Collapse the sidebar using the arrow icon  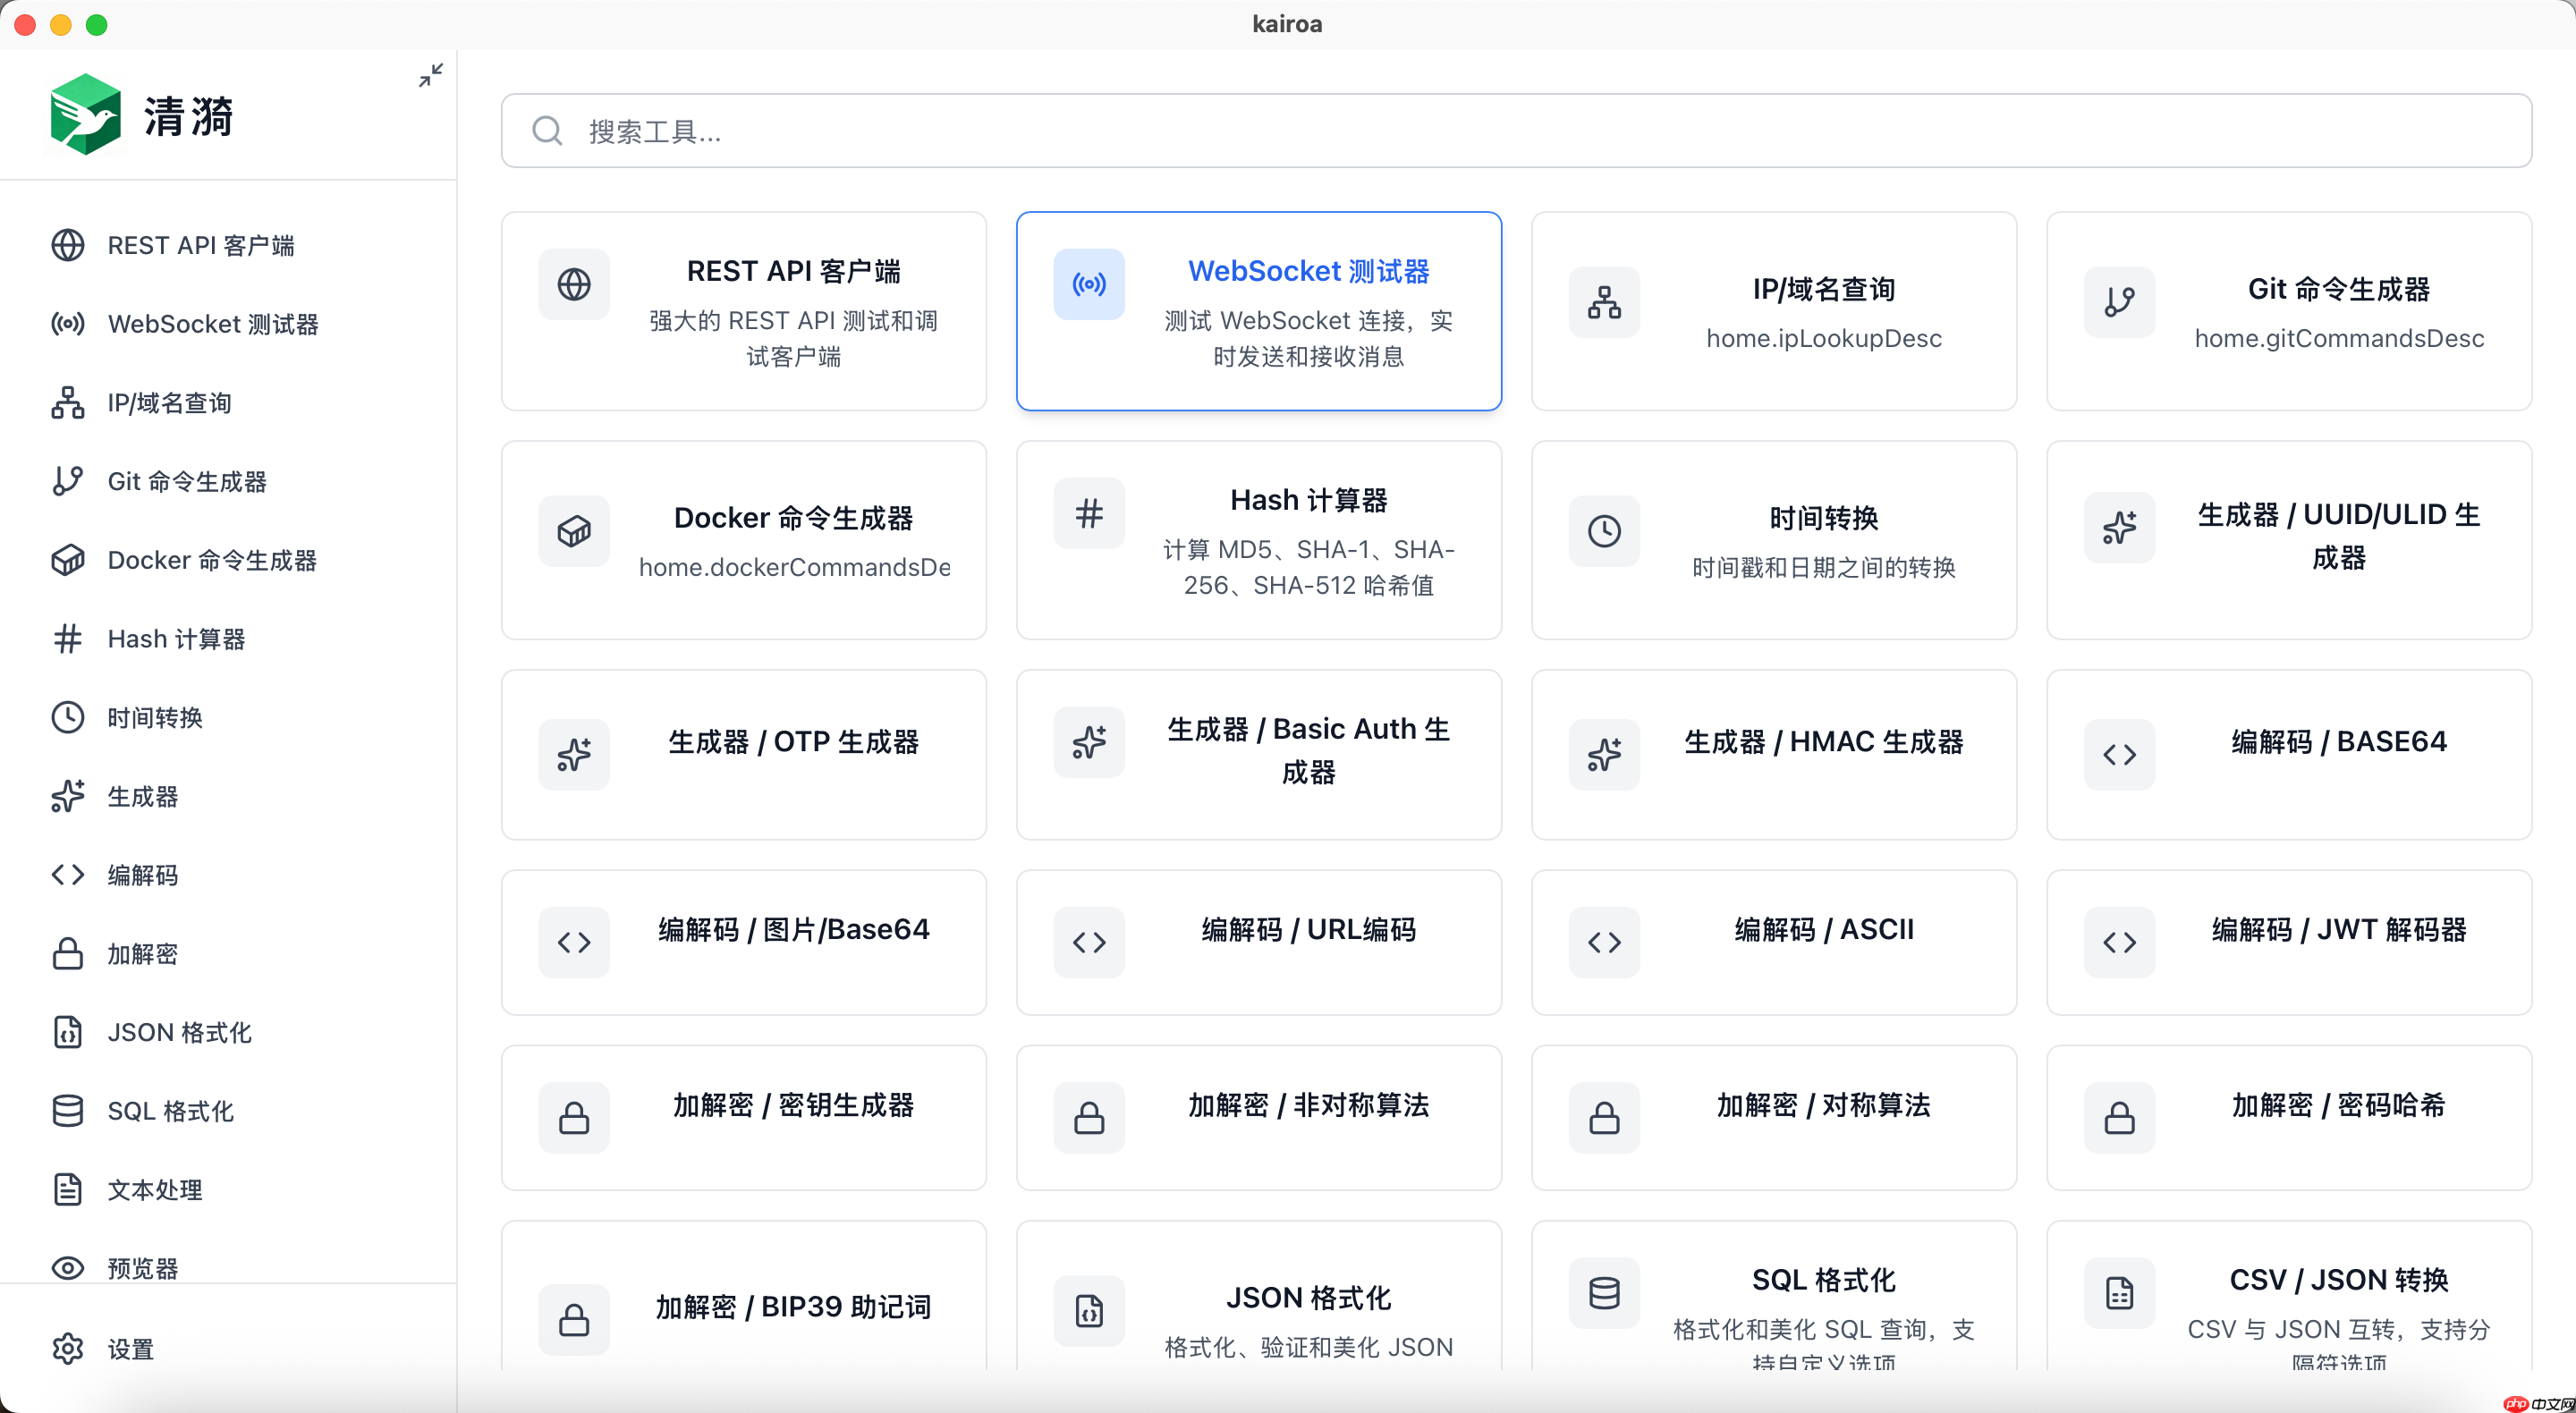click(x=431, y=75)
